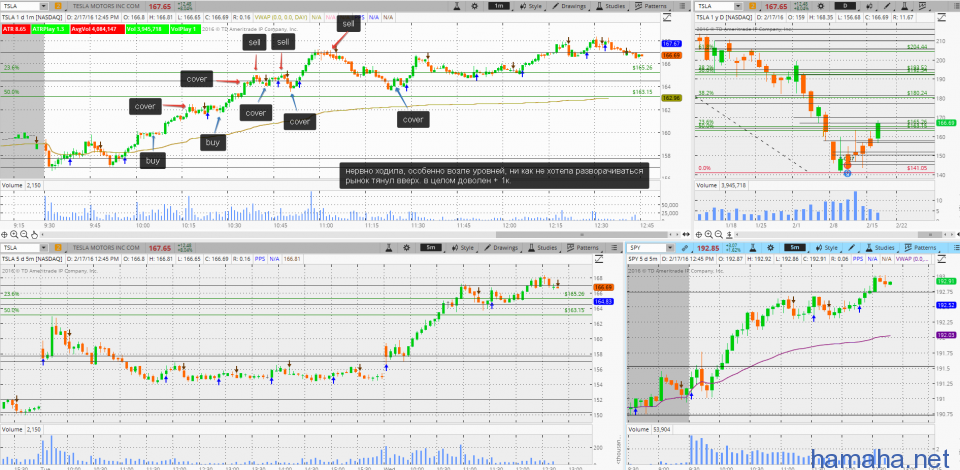960x470 pixels.
Task: Click crosshair pan icon below daily chart
Action: [699, 235]
